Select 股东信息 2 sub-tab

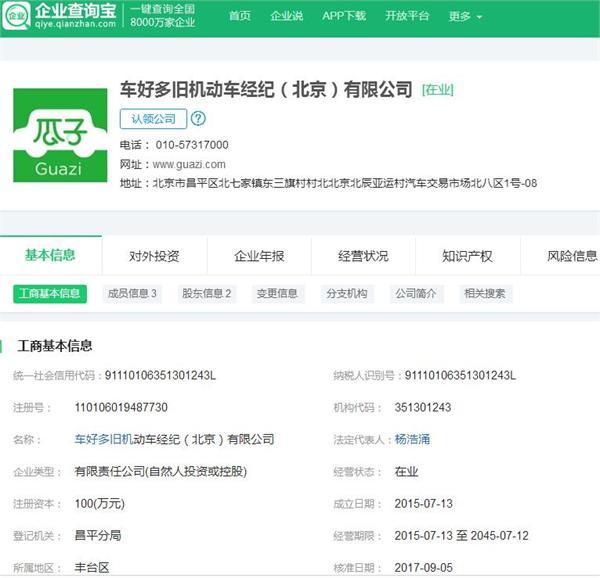pyautogui.click(x=207, y=294)
